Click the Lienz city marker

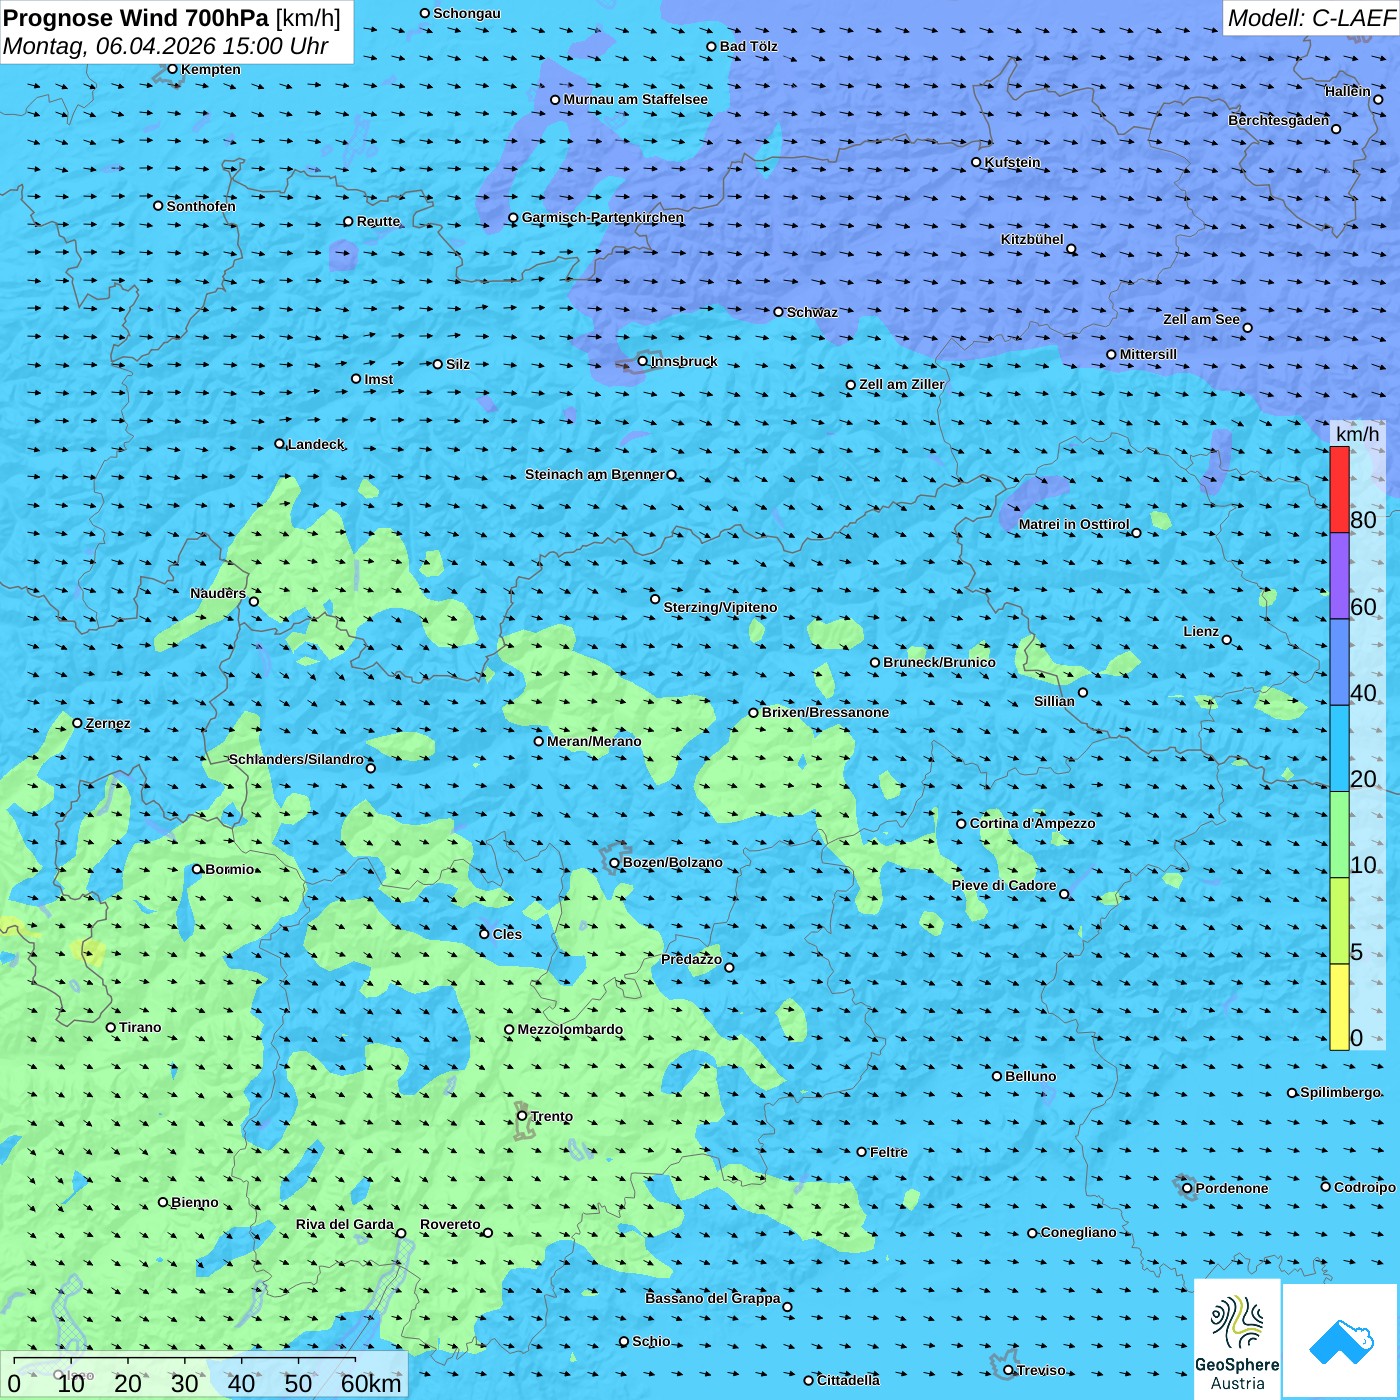[1227, 640]
